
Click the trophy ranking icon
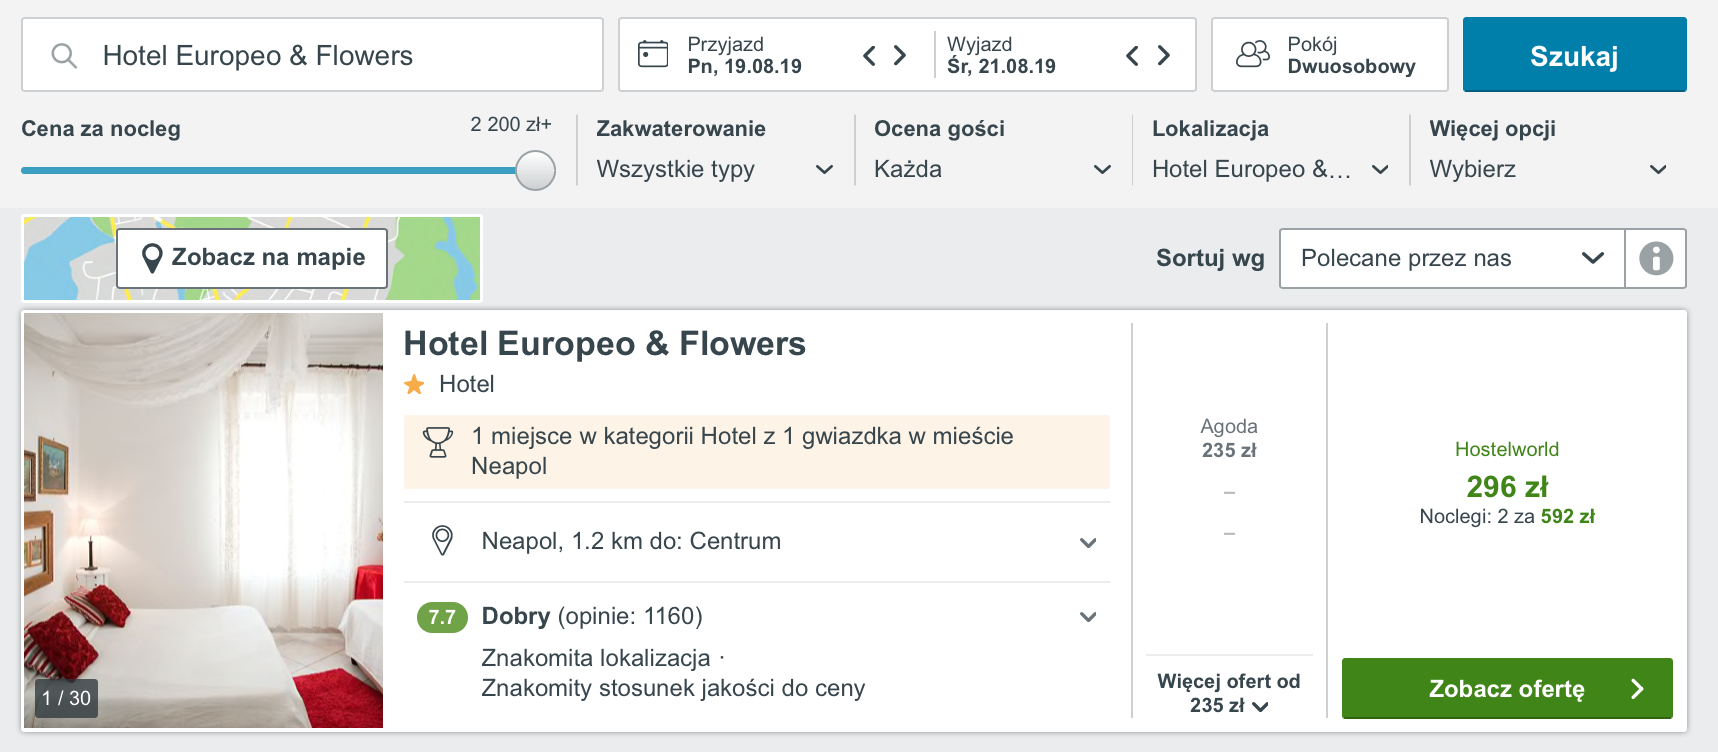pos(437,442)
